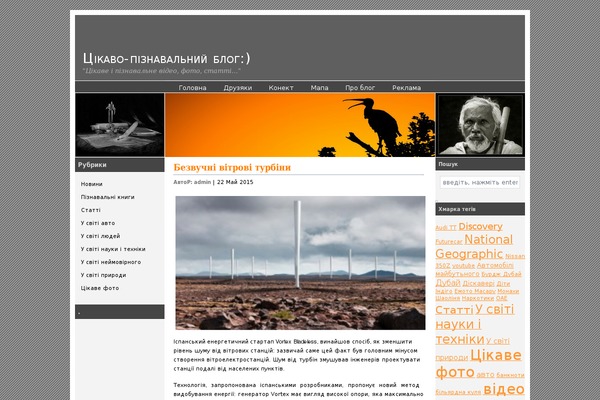Viewport: 600px width, 400px height.
Task: Select the банкноти tag
Action: 510,375
